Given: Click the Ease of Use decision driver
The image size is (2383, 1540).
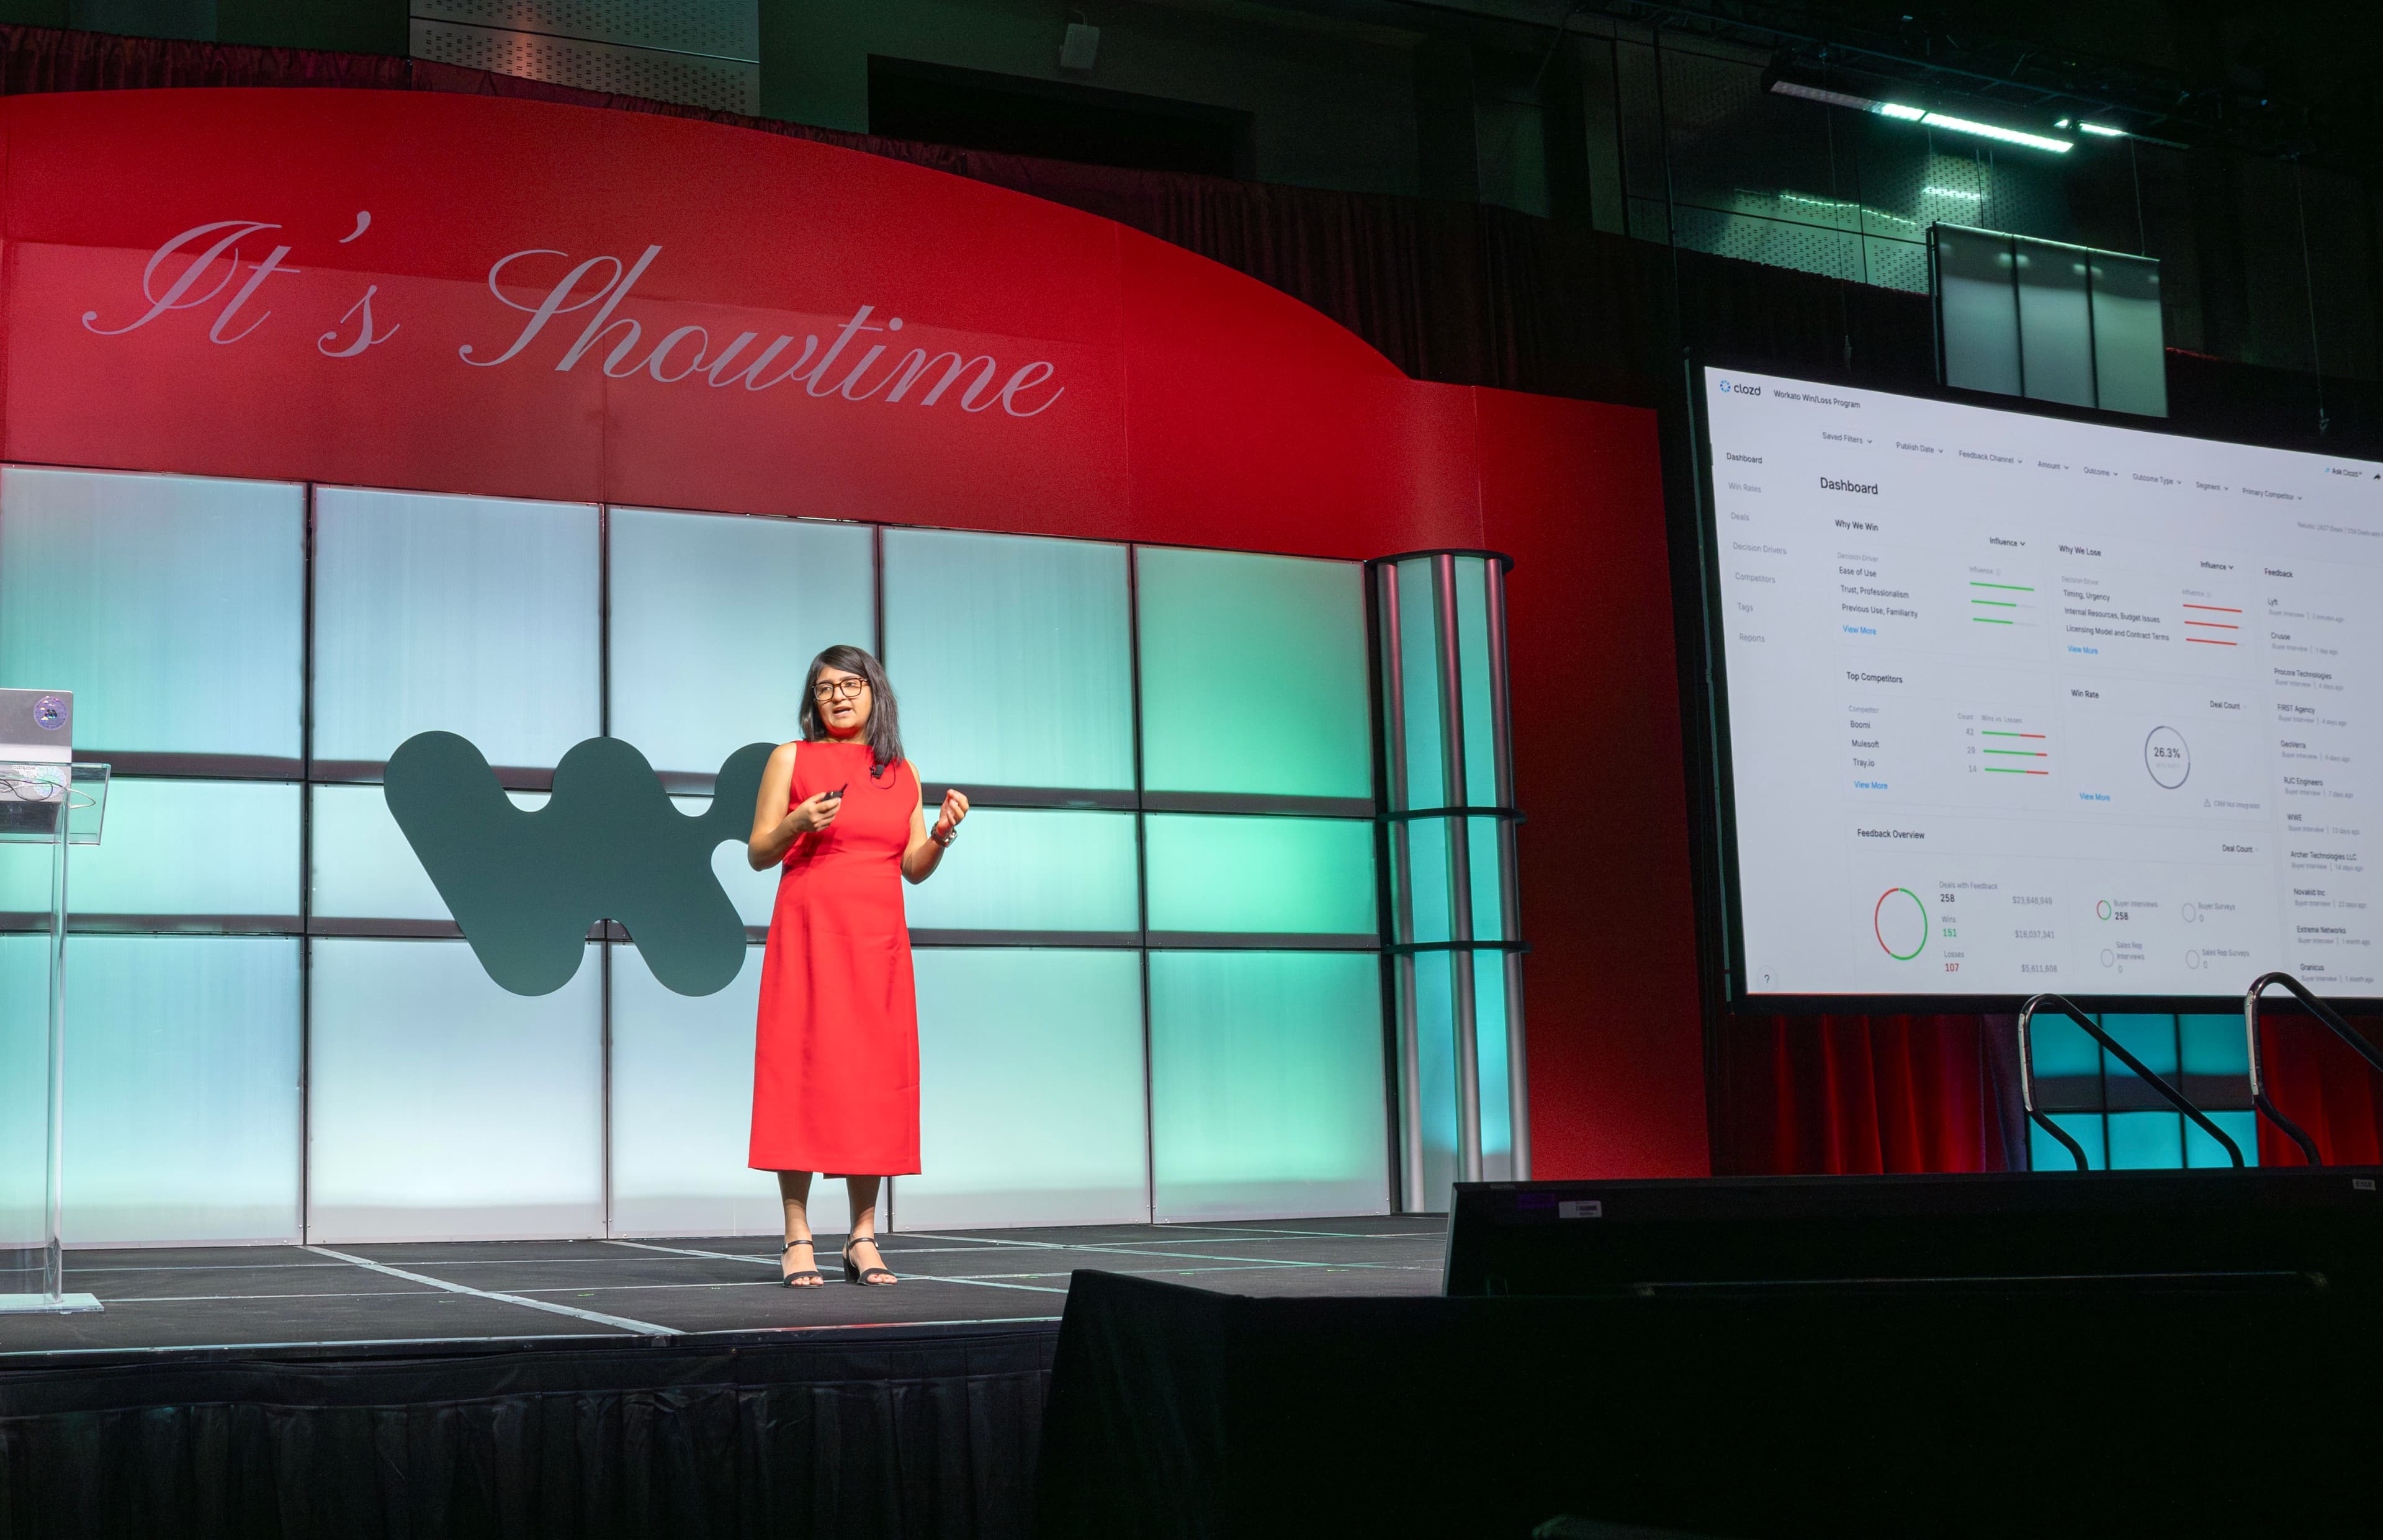Looking at the screenshot, I should 1857,572.
